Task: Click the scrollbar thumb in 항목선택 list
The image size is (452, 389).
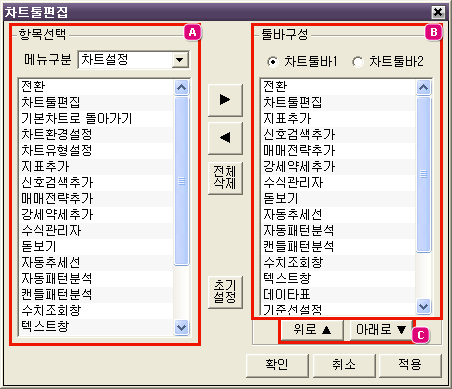Action: pyautogui.click(x=182, y=181)
